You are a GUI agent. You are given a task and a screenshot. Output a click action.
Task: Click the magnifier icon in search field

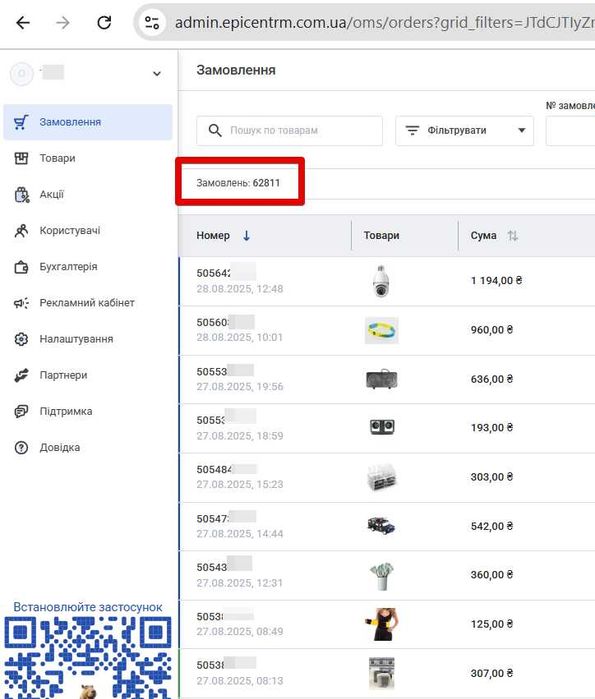(215, 131)
